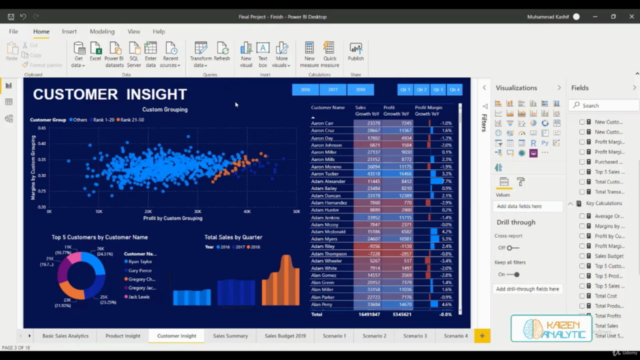Check the Sales Budget measure checkbox

pyautogui.click(x=582, y=256)
